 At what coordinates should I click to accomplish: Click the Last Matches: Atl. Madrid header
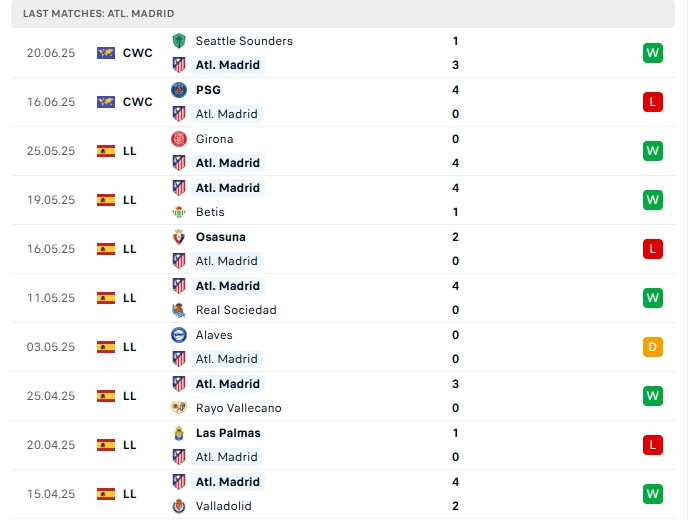[98, 13]
